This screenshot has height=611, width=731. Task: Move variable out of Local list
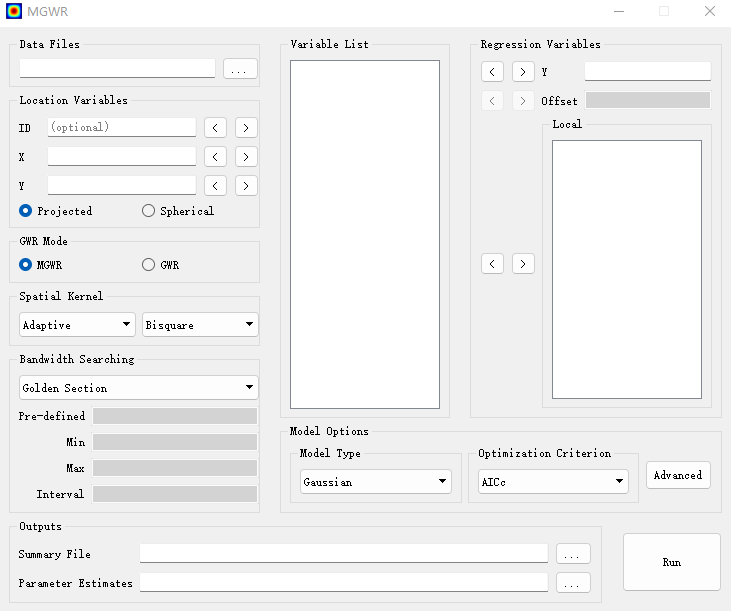[492, 264]
